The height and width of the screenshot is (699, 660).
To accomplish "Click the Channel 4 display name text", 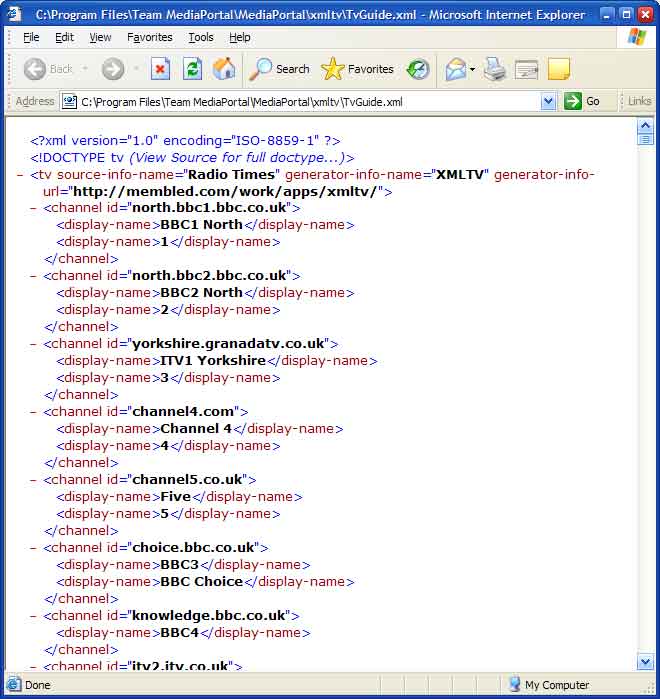I will pyautogui.click(x=196, y=429).
